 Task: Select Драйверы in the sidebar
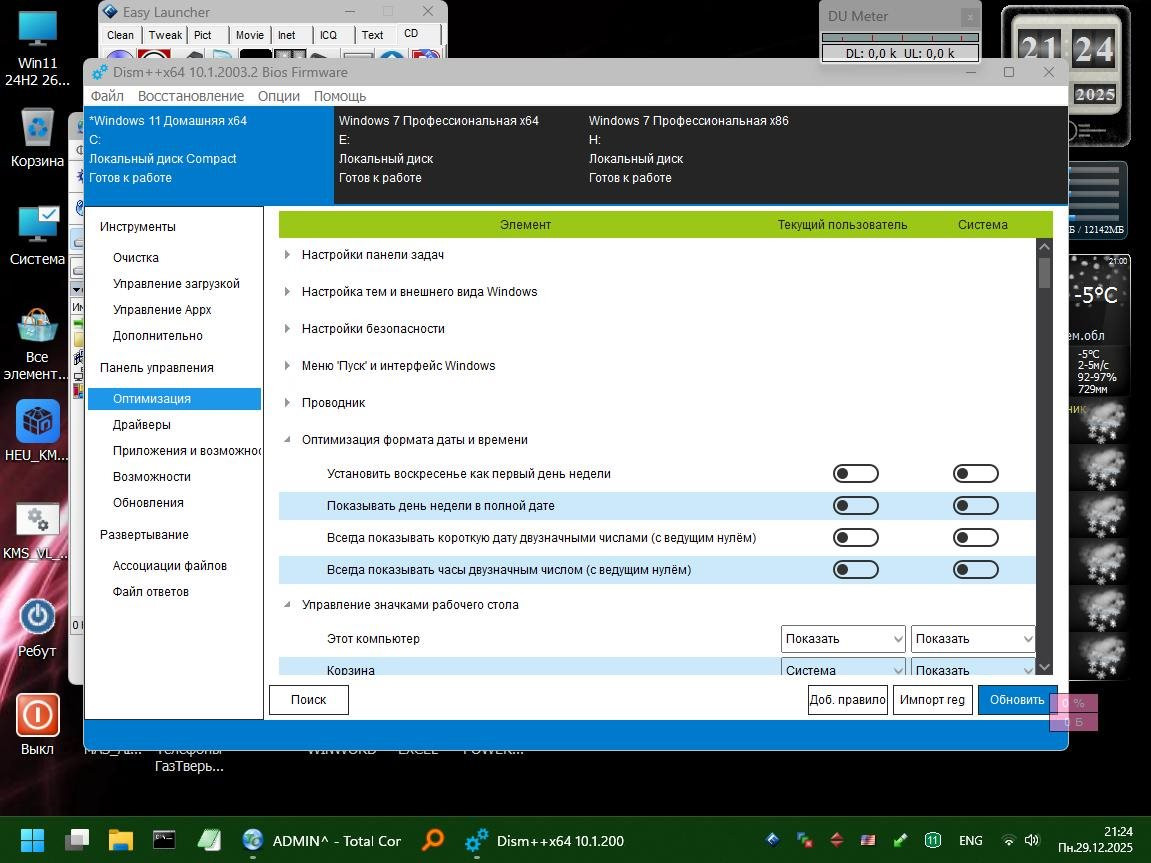coord(142,424)
